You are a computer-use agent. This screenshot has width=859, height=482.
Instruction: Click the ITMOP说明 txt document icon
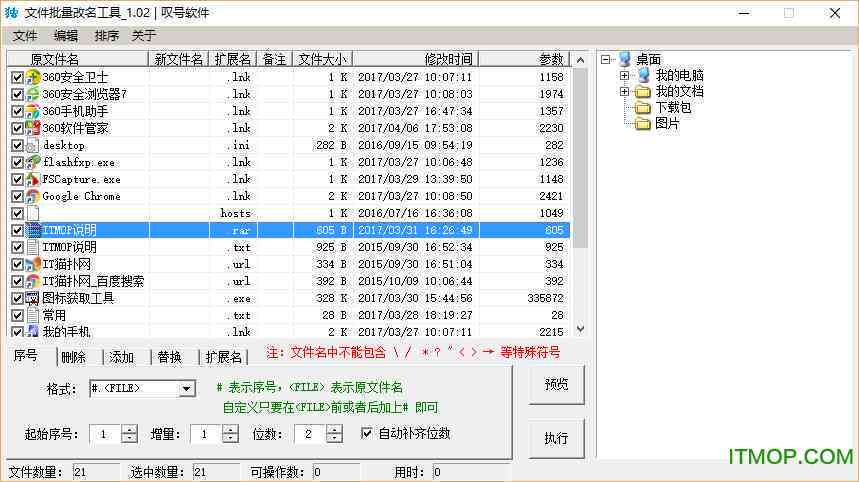33,247
